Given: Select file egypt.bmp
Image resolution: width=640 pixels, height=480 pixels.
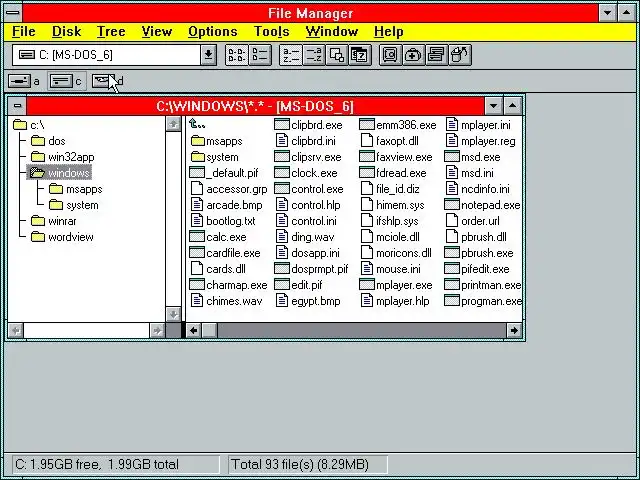Looking at the screenshot, I should click(x=308, y=301).
